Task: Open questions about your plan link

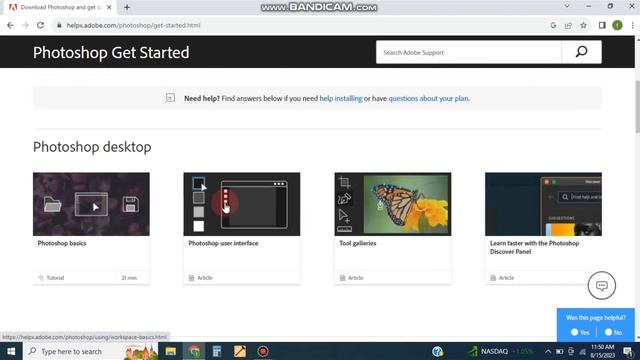Action: point(428,98)
